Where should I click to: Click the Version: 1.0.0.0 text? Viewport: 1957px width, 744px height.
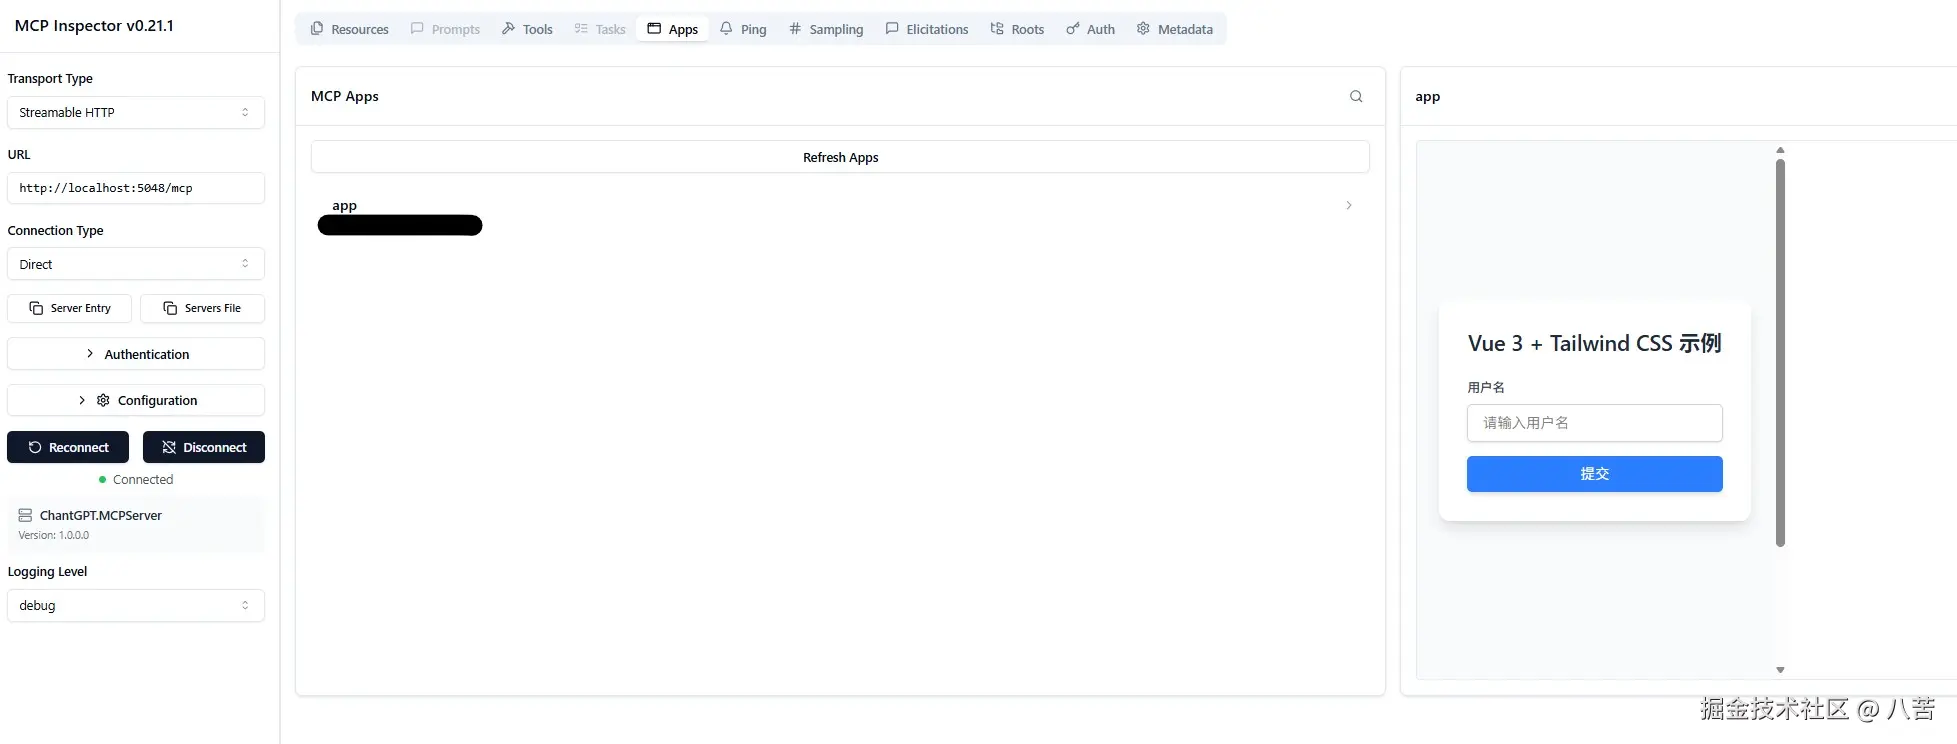[54, 535]
